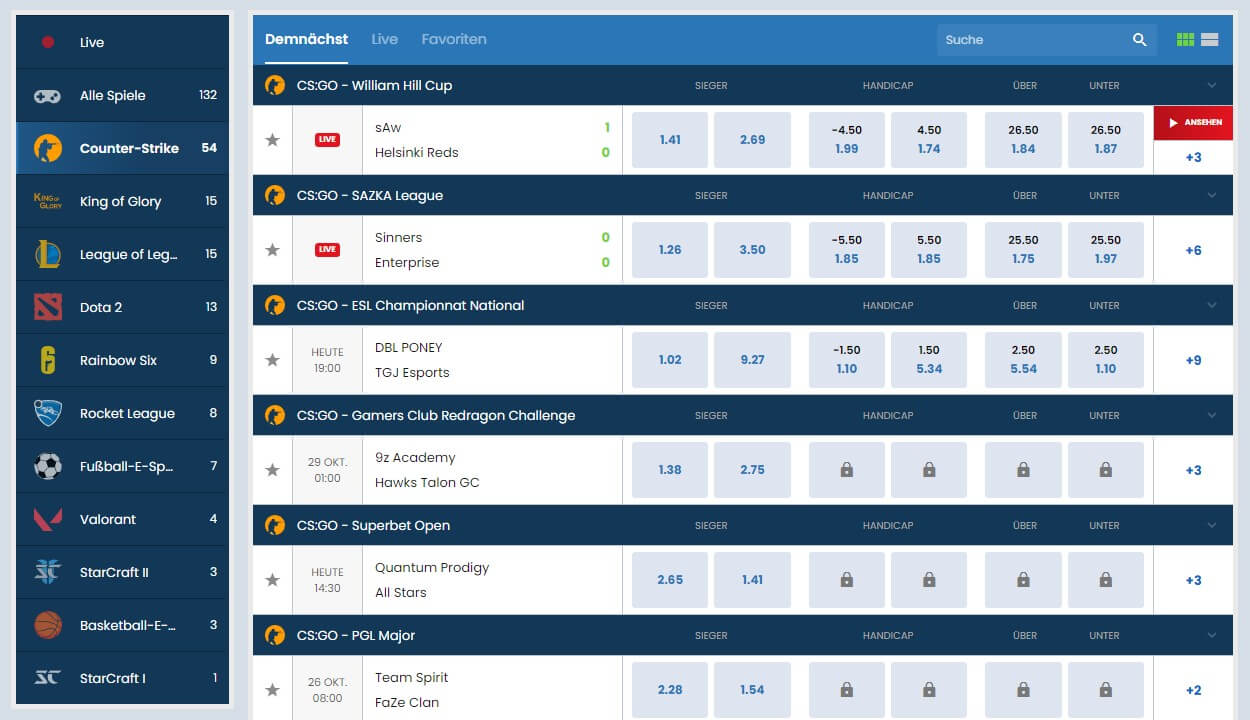Click the search magnifier icon

pos(1140,40)
